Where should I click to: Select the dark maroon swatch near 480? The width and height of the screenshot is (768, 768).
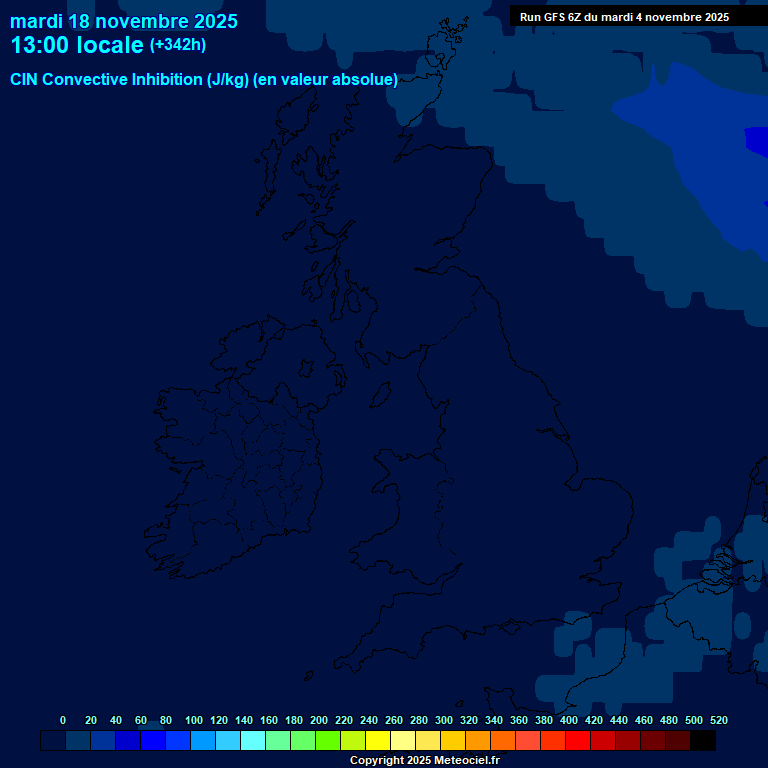point(678,741)
